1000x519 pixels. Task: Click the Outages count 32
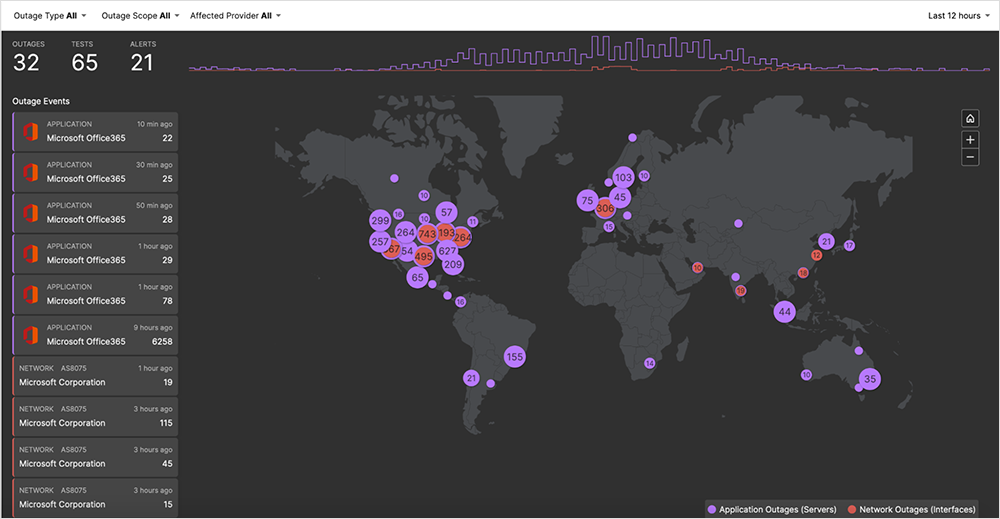coord(26,62)
